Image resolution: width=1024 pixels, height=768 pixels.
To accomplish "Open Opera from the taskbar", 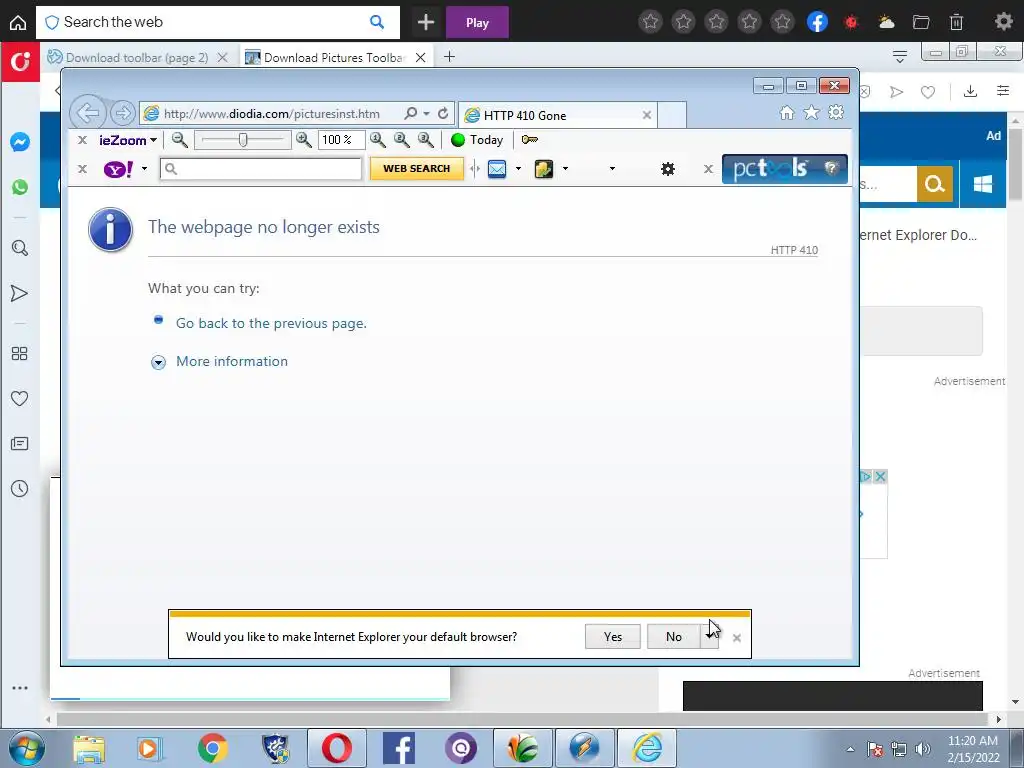I will 336,748.
